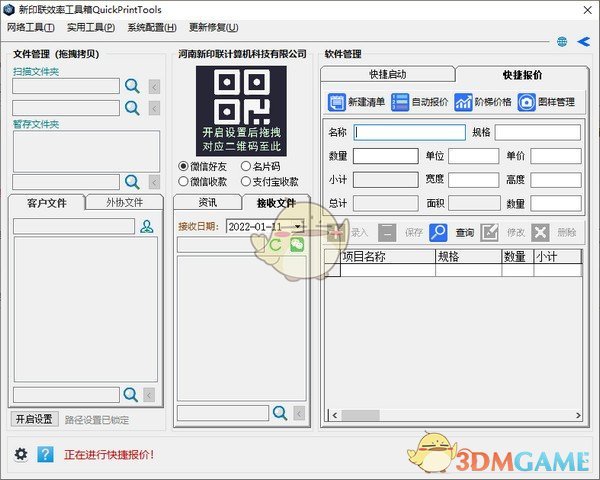Open settings gear icon at bottom left
600x480 pixels.
click(x=21, y=454)
